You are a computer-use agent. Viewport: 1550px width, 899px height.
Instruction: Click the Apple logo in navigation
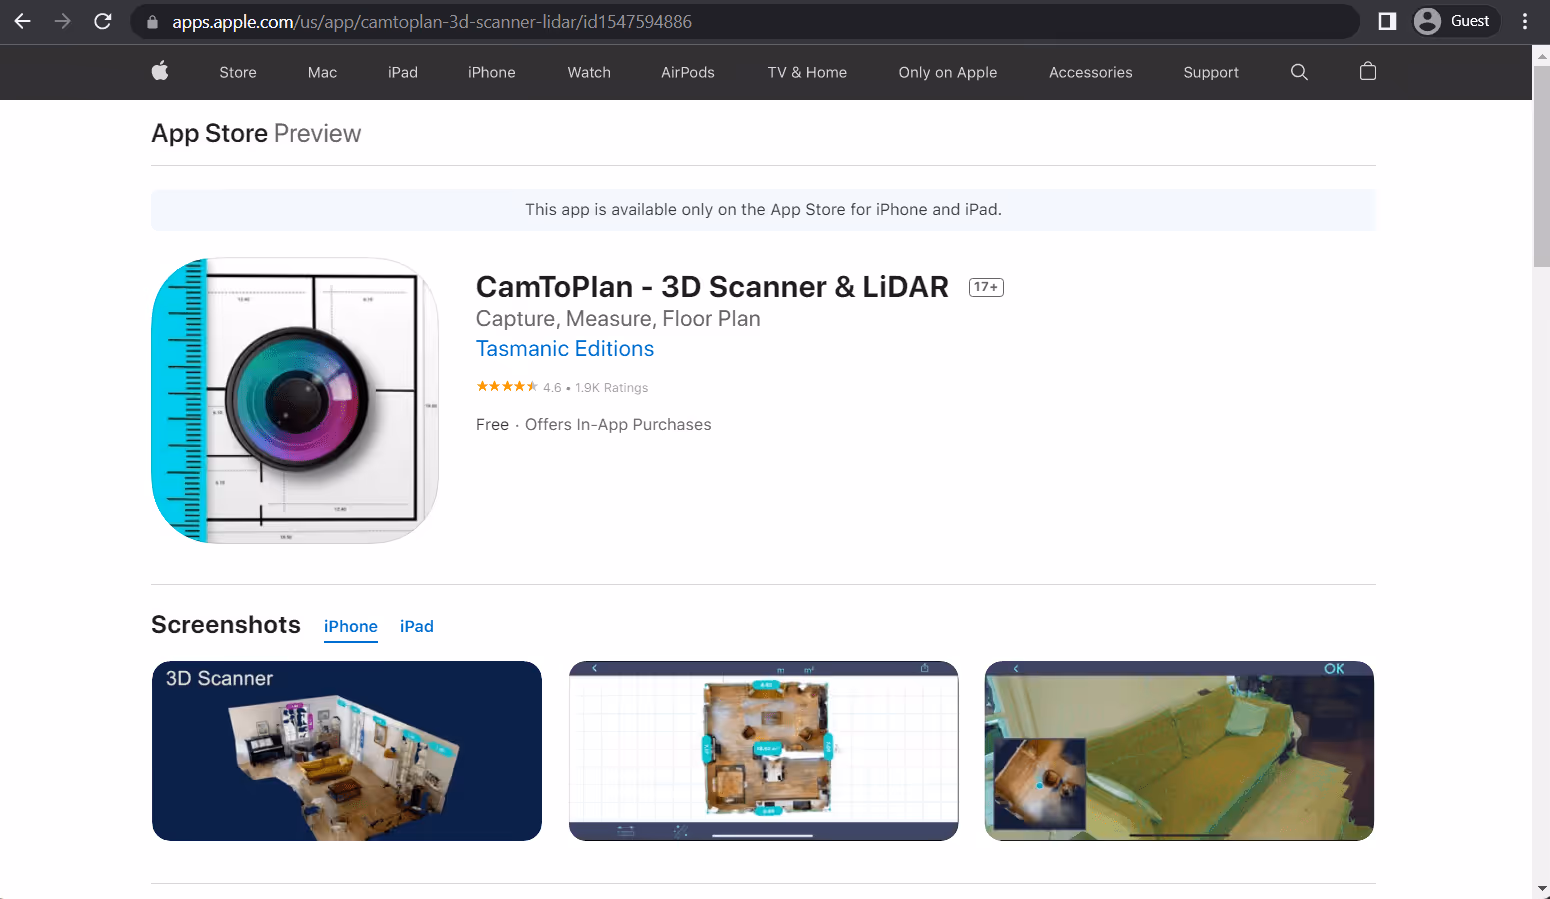160,71
